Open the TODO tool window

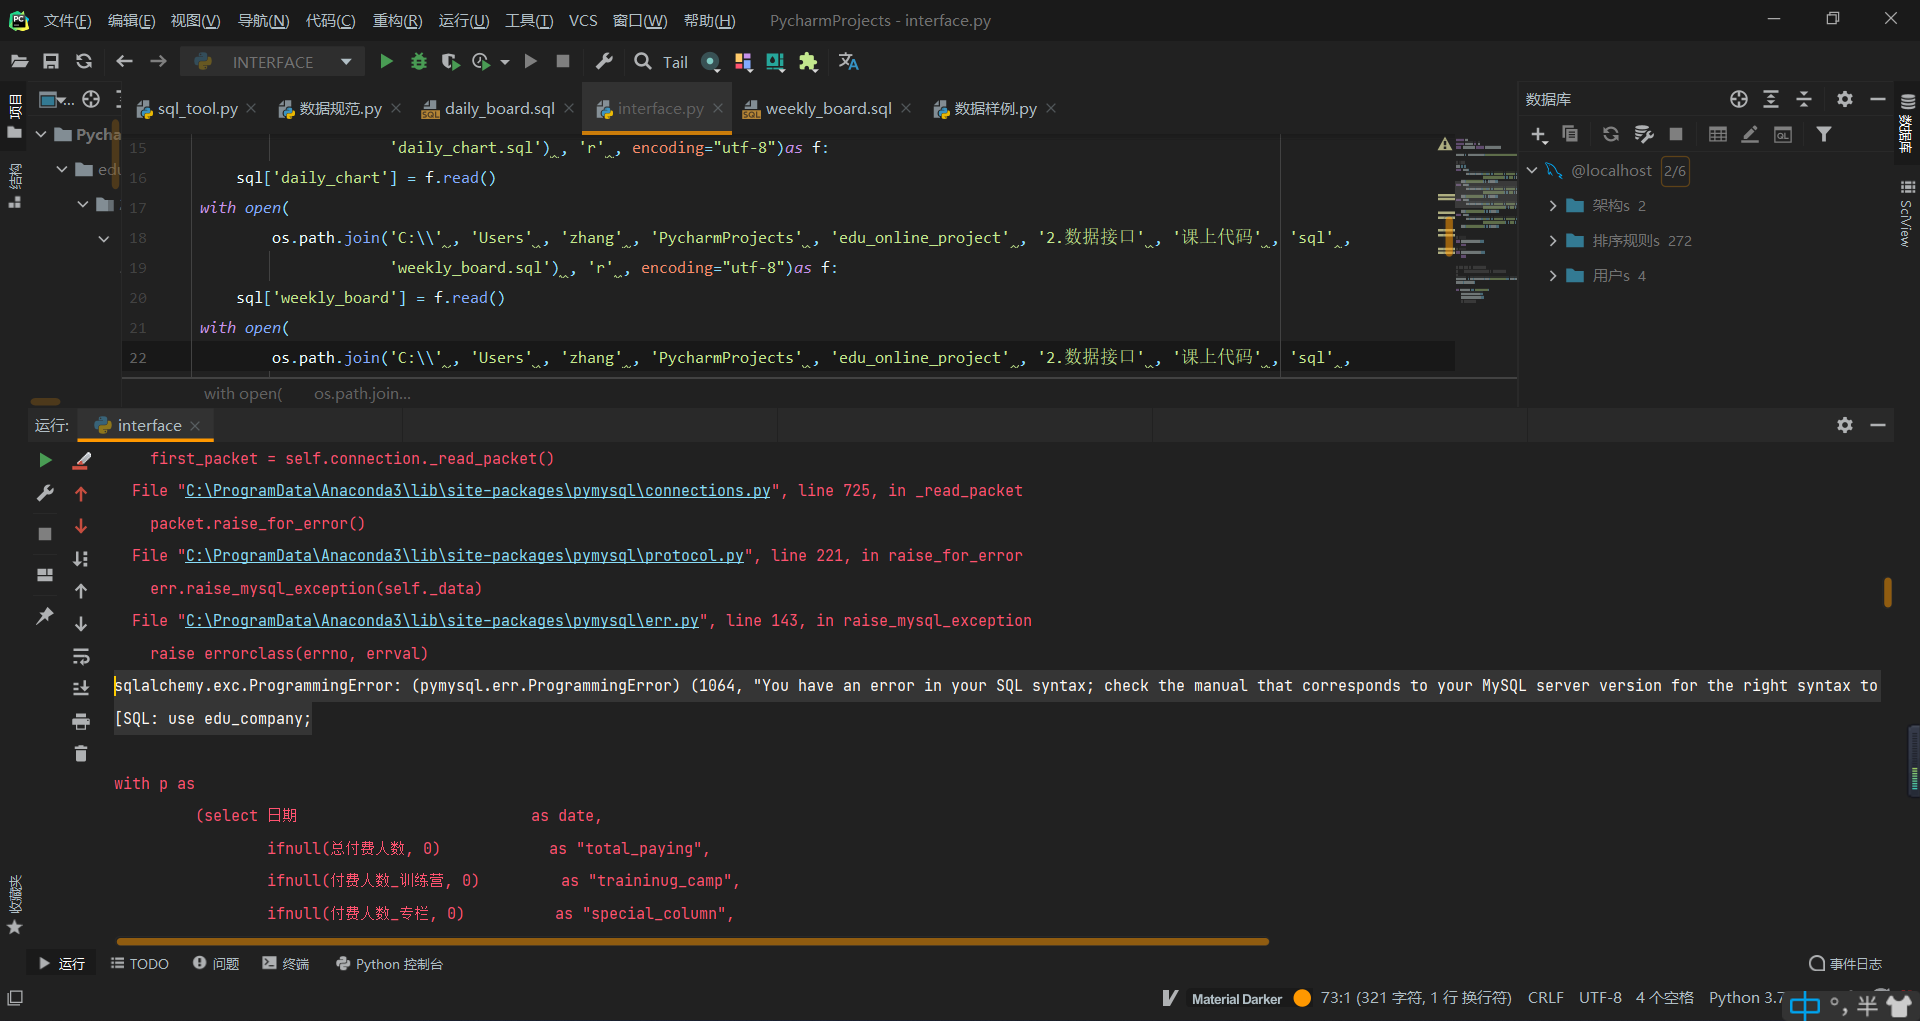[x=140, y=964]
